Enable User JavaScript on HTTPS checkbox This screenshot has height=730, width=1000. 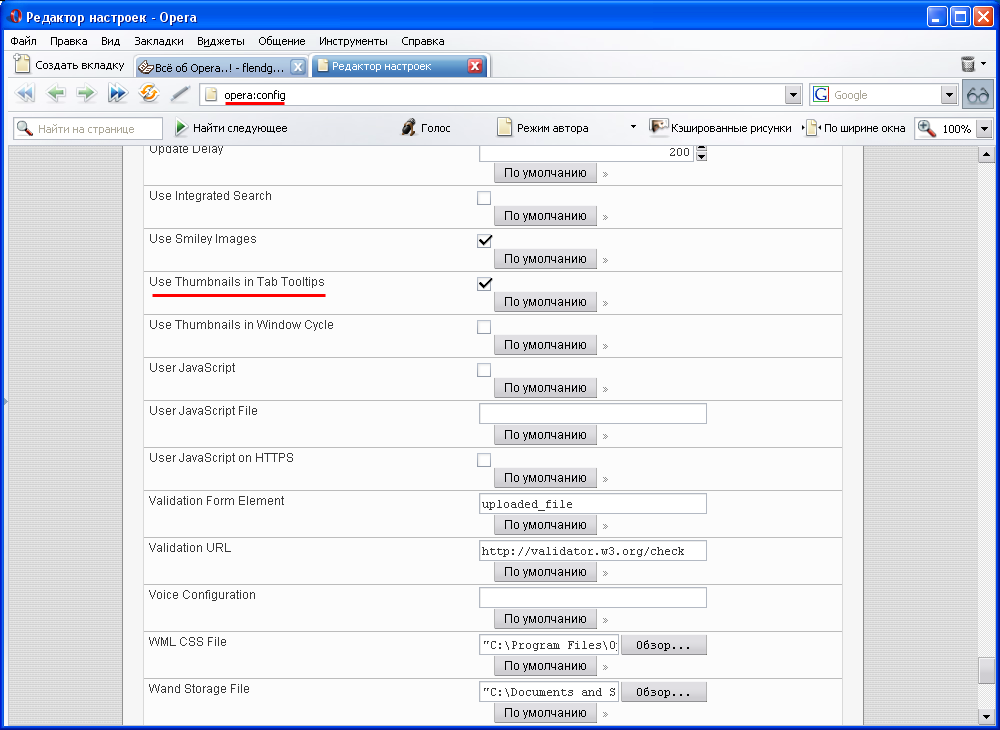[x=484, y=460]
